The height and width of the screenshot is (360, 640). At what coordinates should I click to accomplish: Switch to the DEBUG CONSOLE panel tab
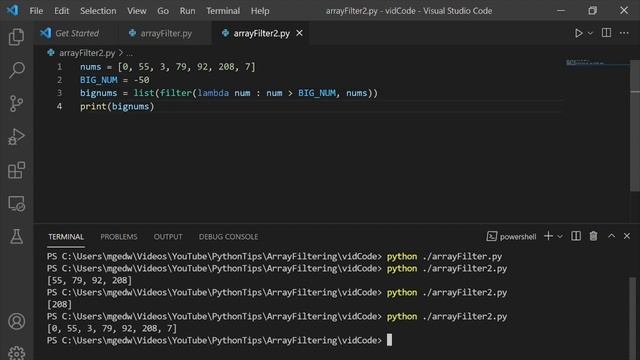[228, 237]
